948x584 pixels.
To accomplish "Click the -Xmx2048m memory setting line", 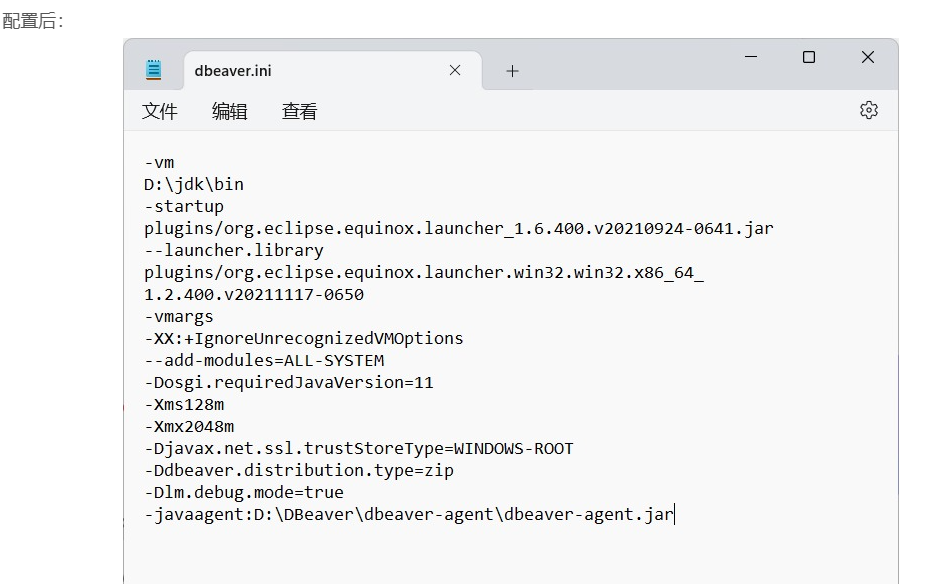I will click(x=189, y=426).
